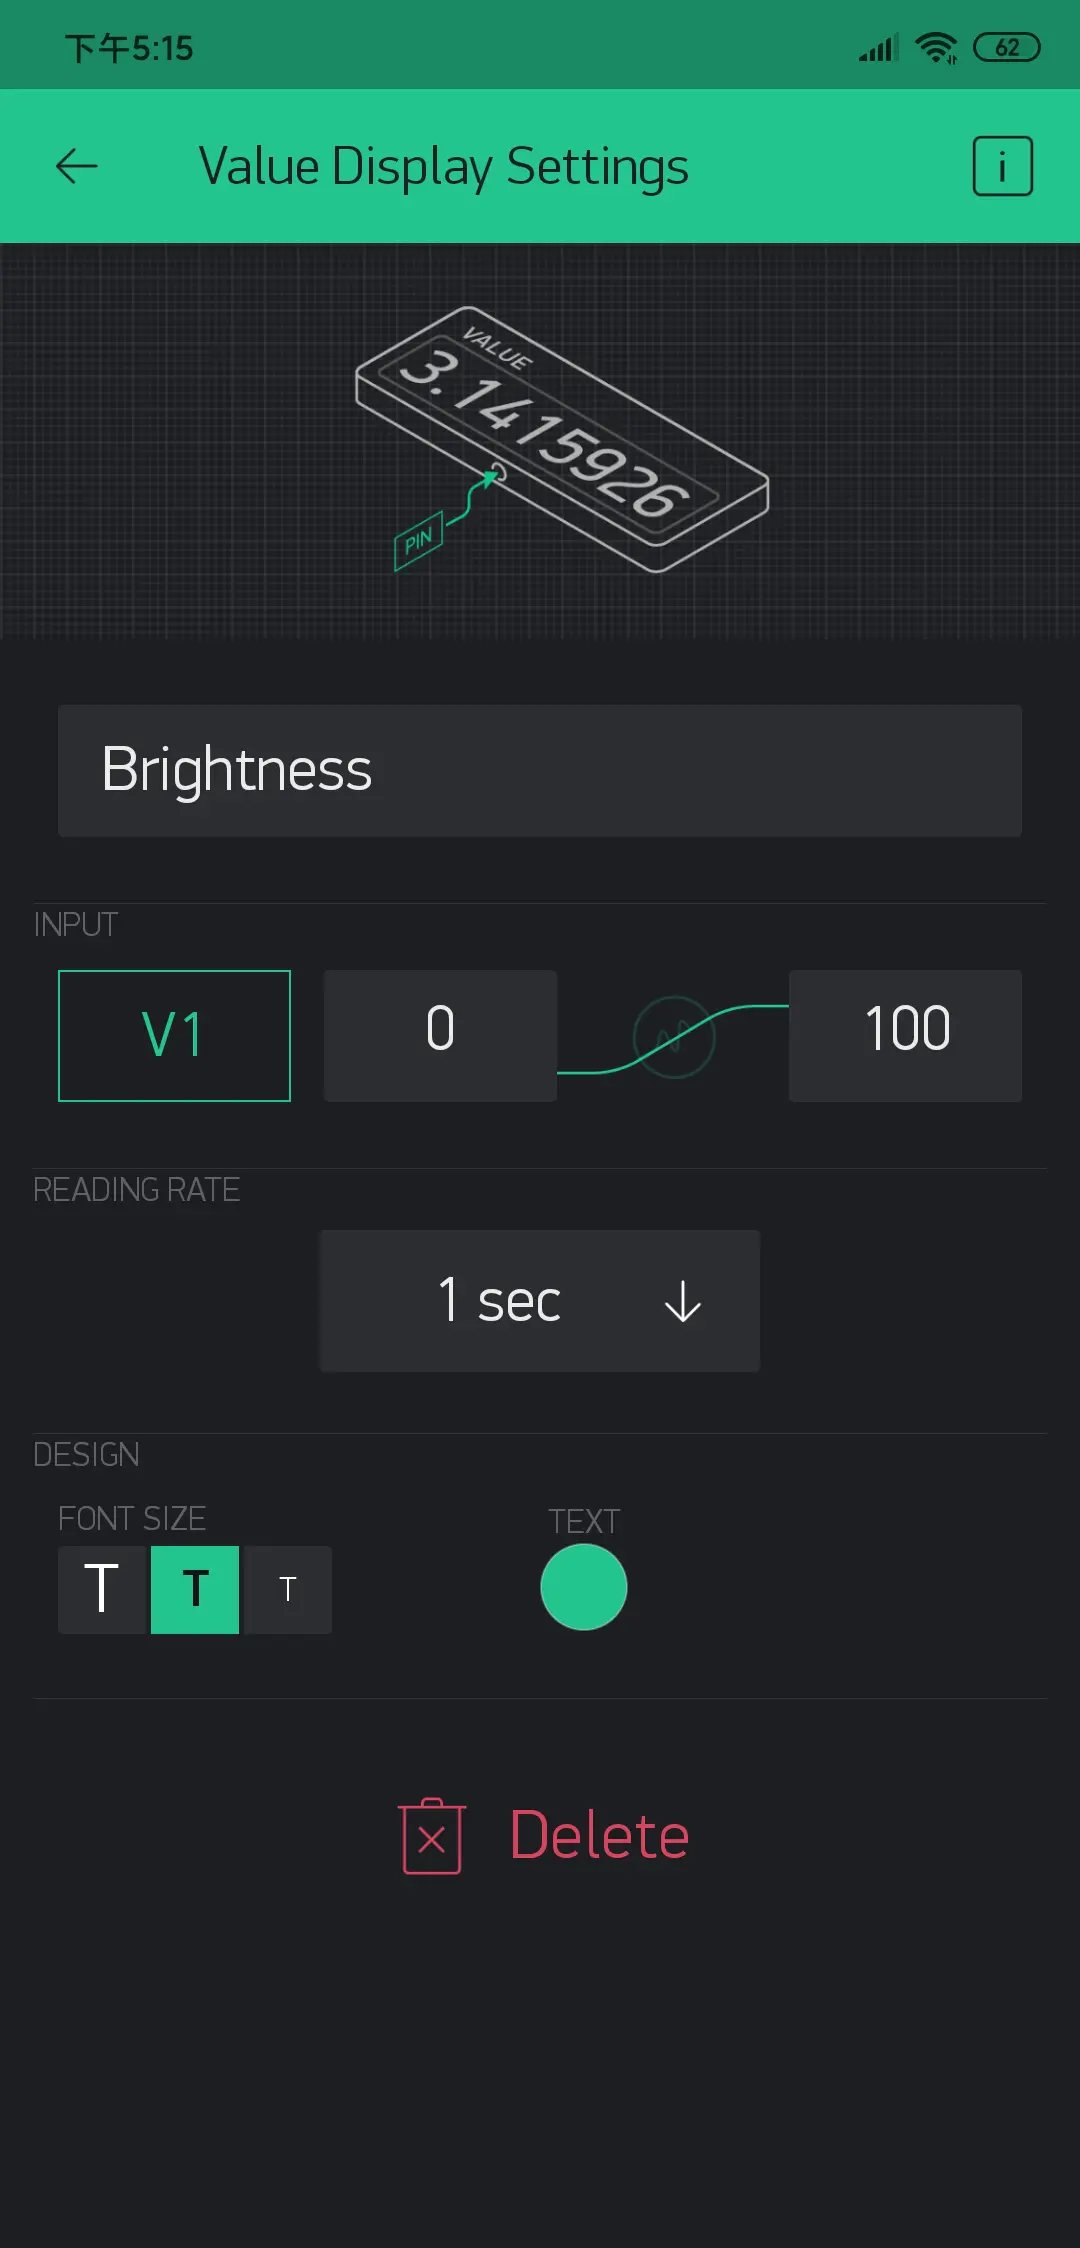This screenshot has height=2248, width=1080.
Task: Open the V1 pin selector
Action: tap(174, 1036)
